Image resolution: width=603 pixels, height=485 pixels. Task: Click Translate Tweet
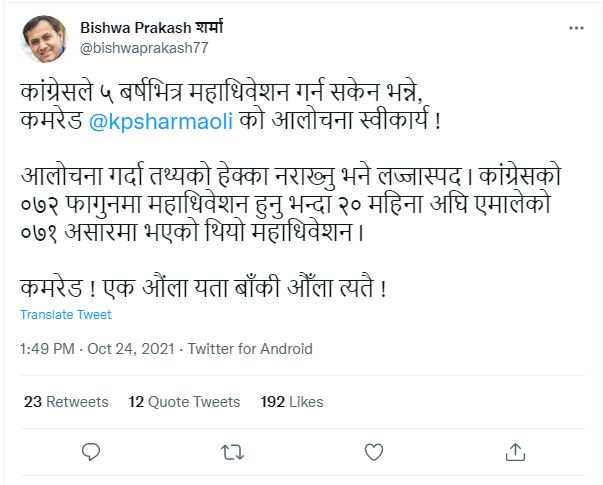click(66, 314)
